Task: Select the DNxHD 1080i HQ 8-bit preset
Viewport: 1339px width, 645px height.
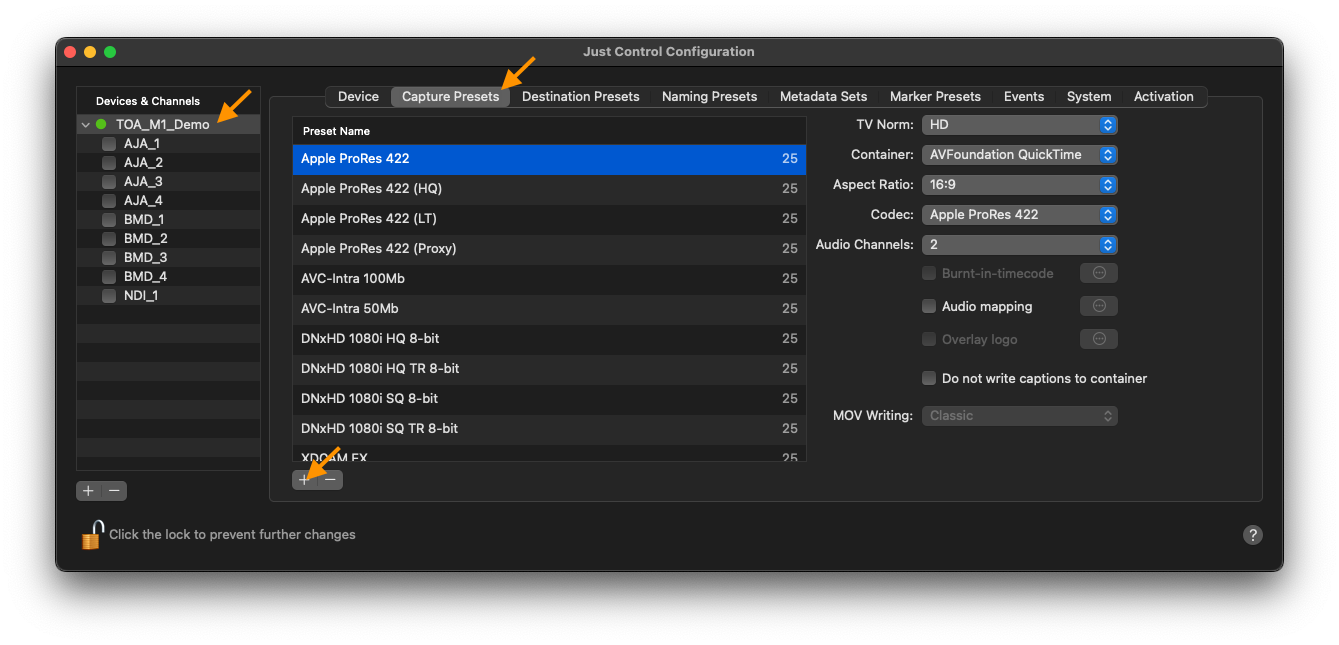Action: 549,339
